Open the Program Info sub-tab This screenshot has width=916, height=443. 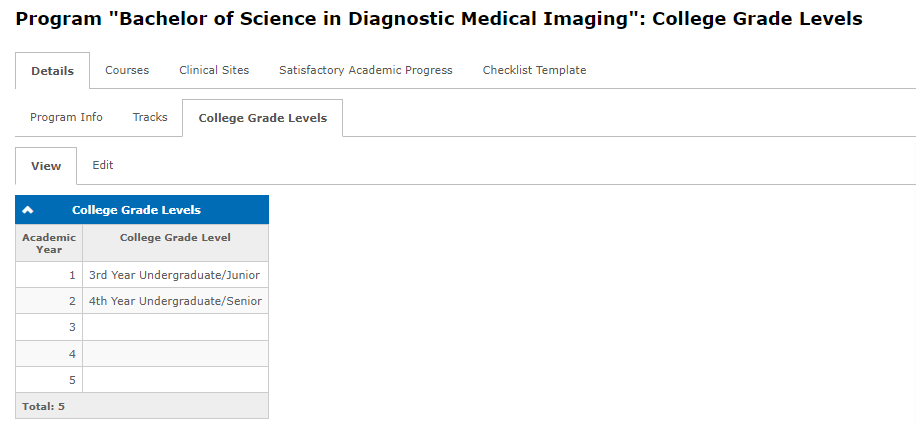click(66, 117)
